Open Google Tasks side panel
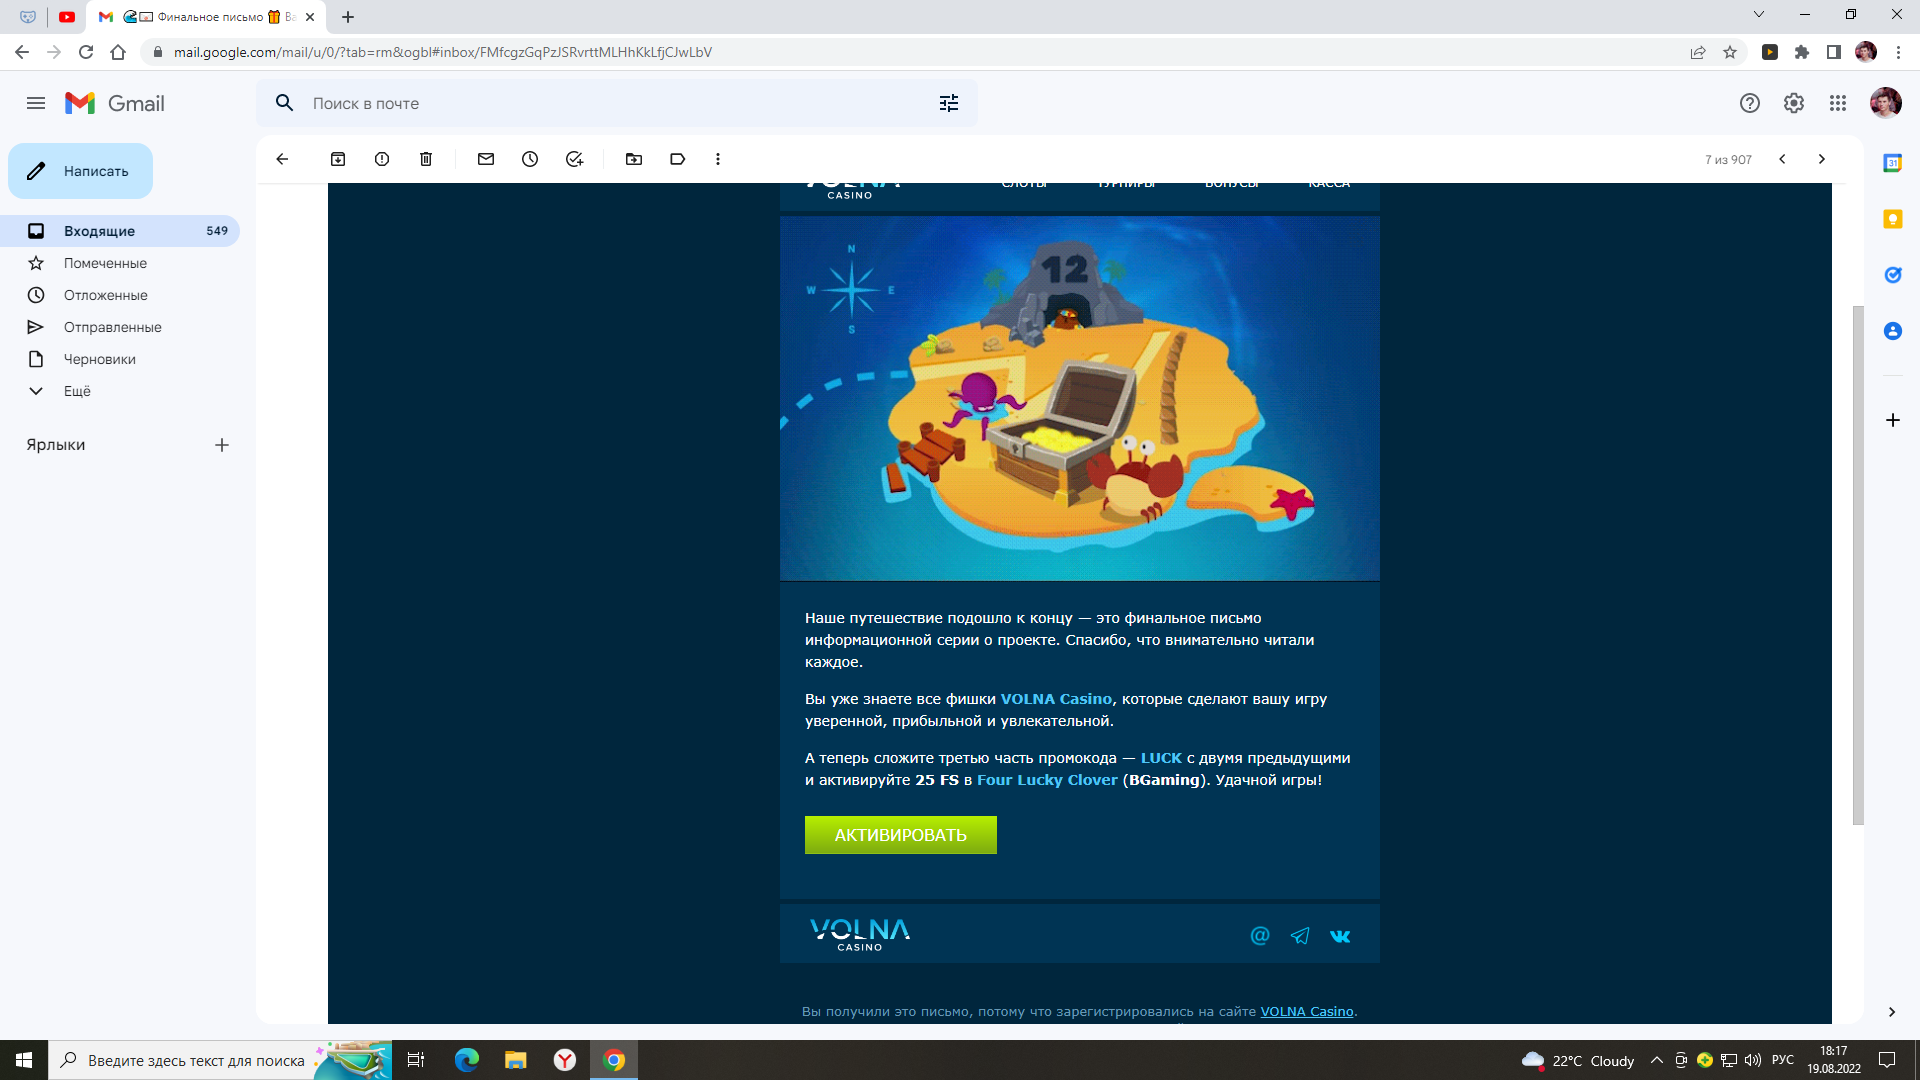This screenshot has height=1080, width=1920. 1893,275
